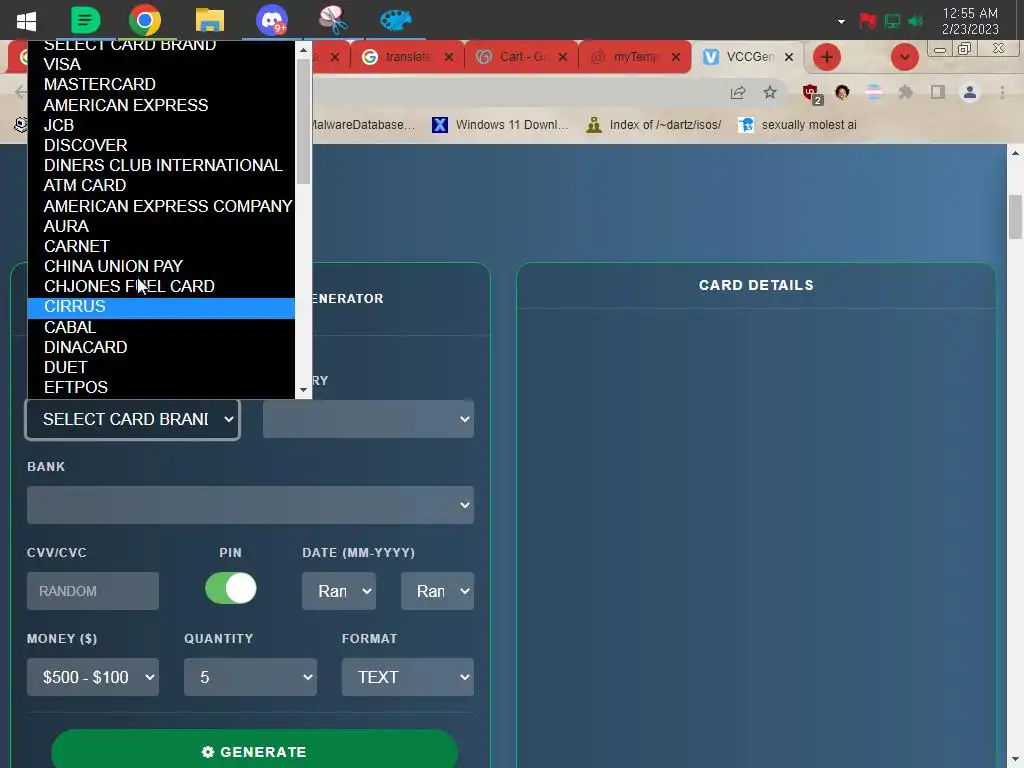This screenshot has width=1024, height=768.
Task: Open the MalwareDatabase bookmark
Action: click(363, 125)
